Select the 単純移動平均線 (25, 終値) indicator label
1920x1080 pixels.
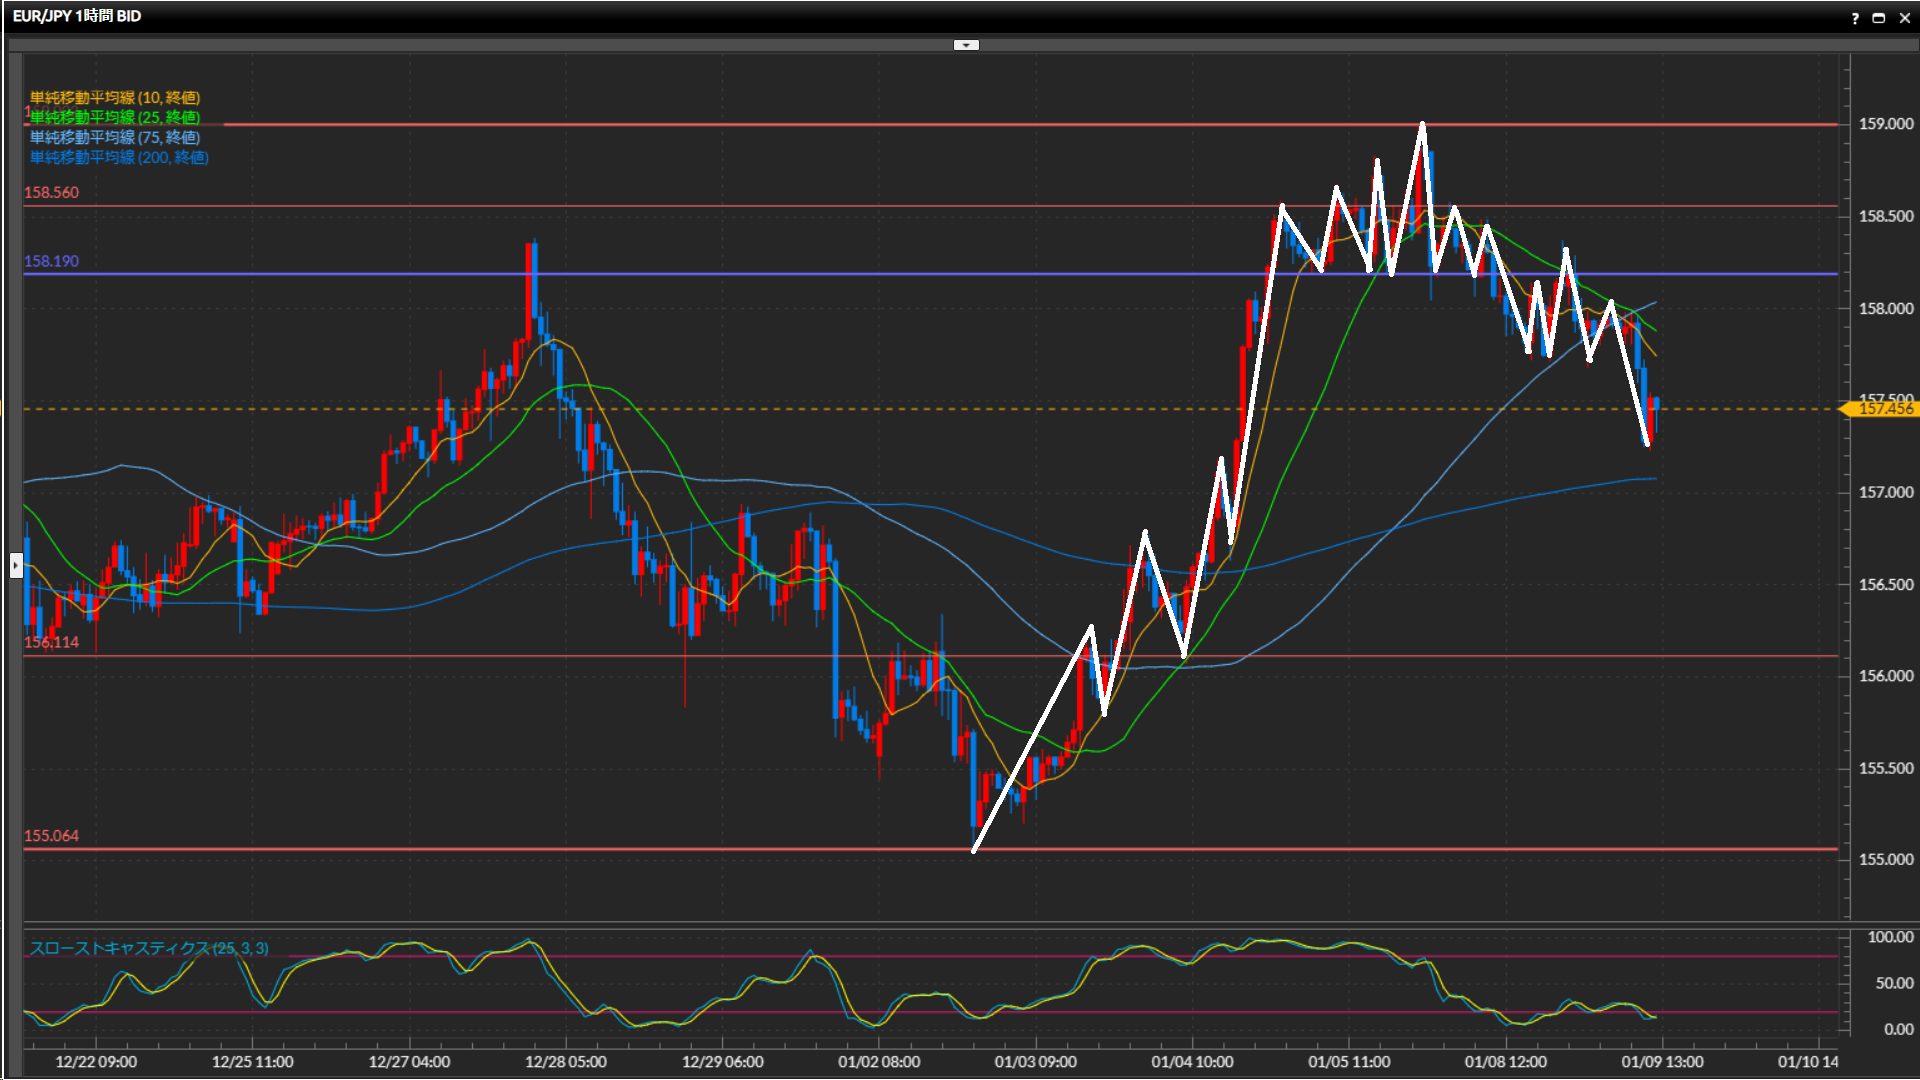[x=114, y=117]
